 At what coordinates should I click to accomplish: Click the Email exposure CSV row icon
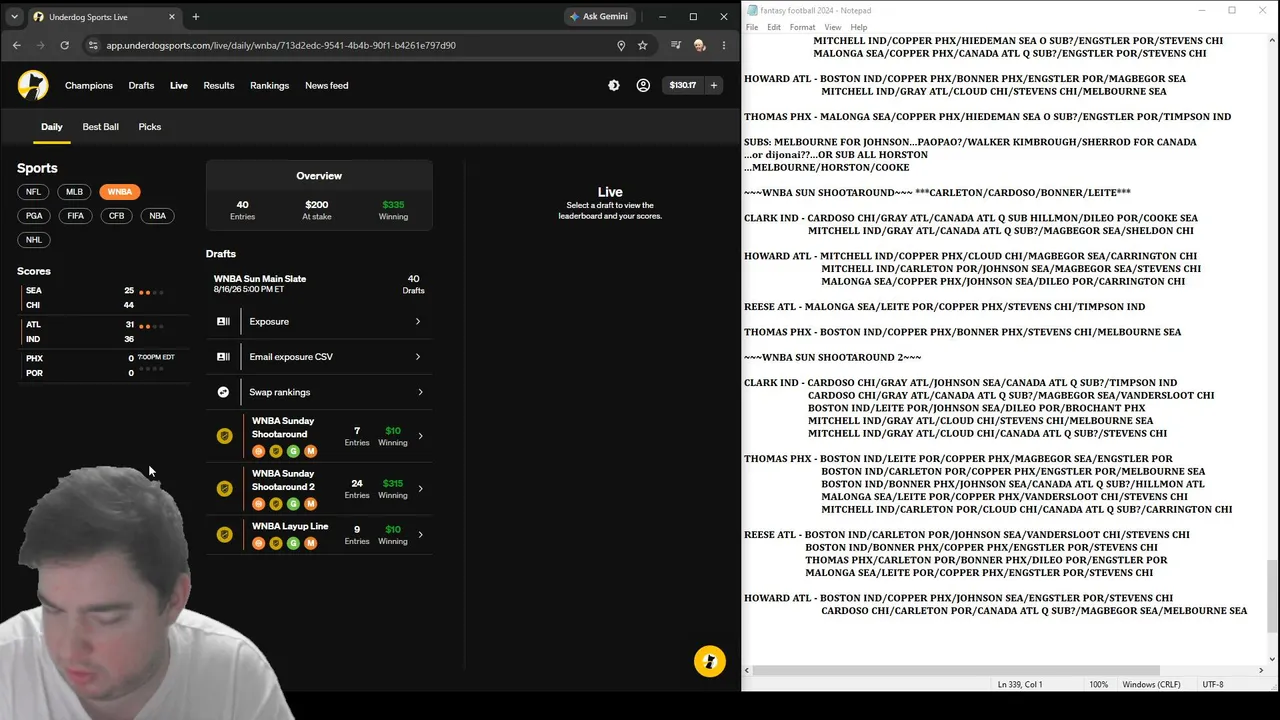tap(223, 357)
